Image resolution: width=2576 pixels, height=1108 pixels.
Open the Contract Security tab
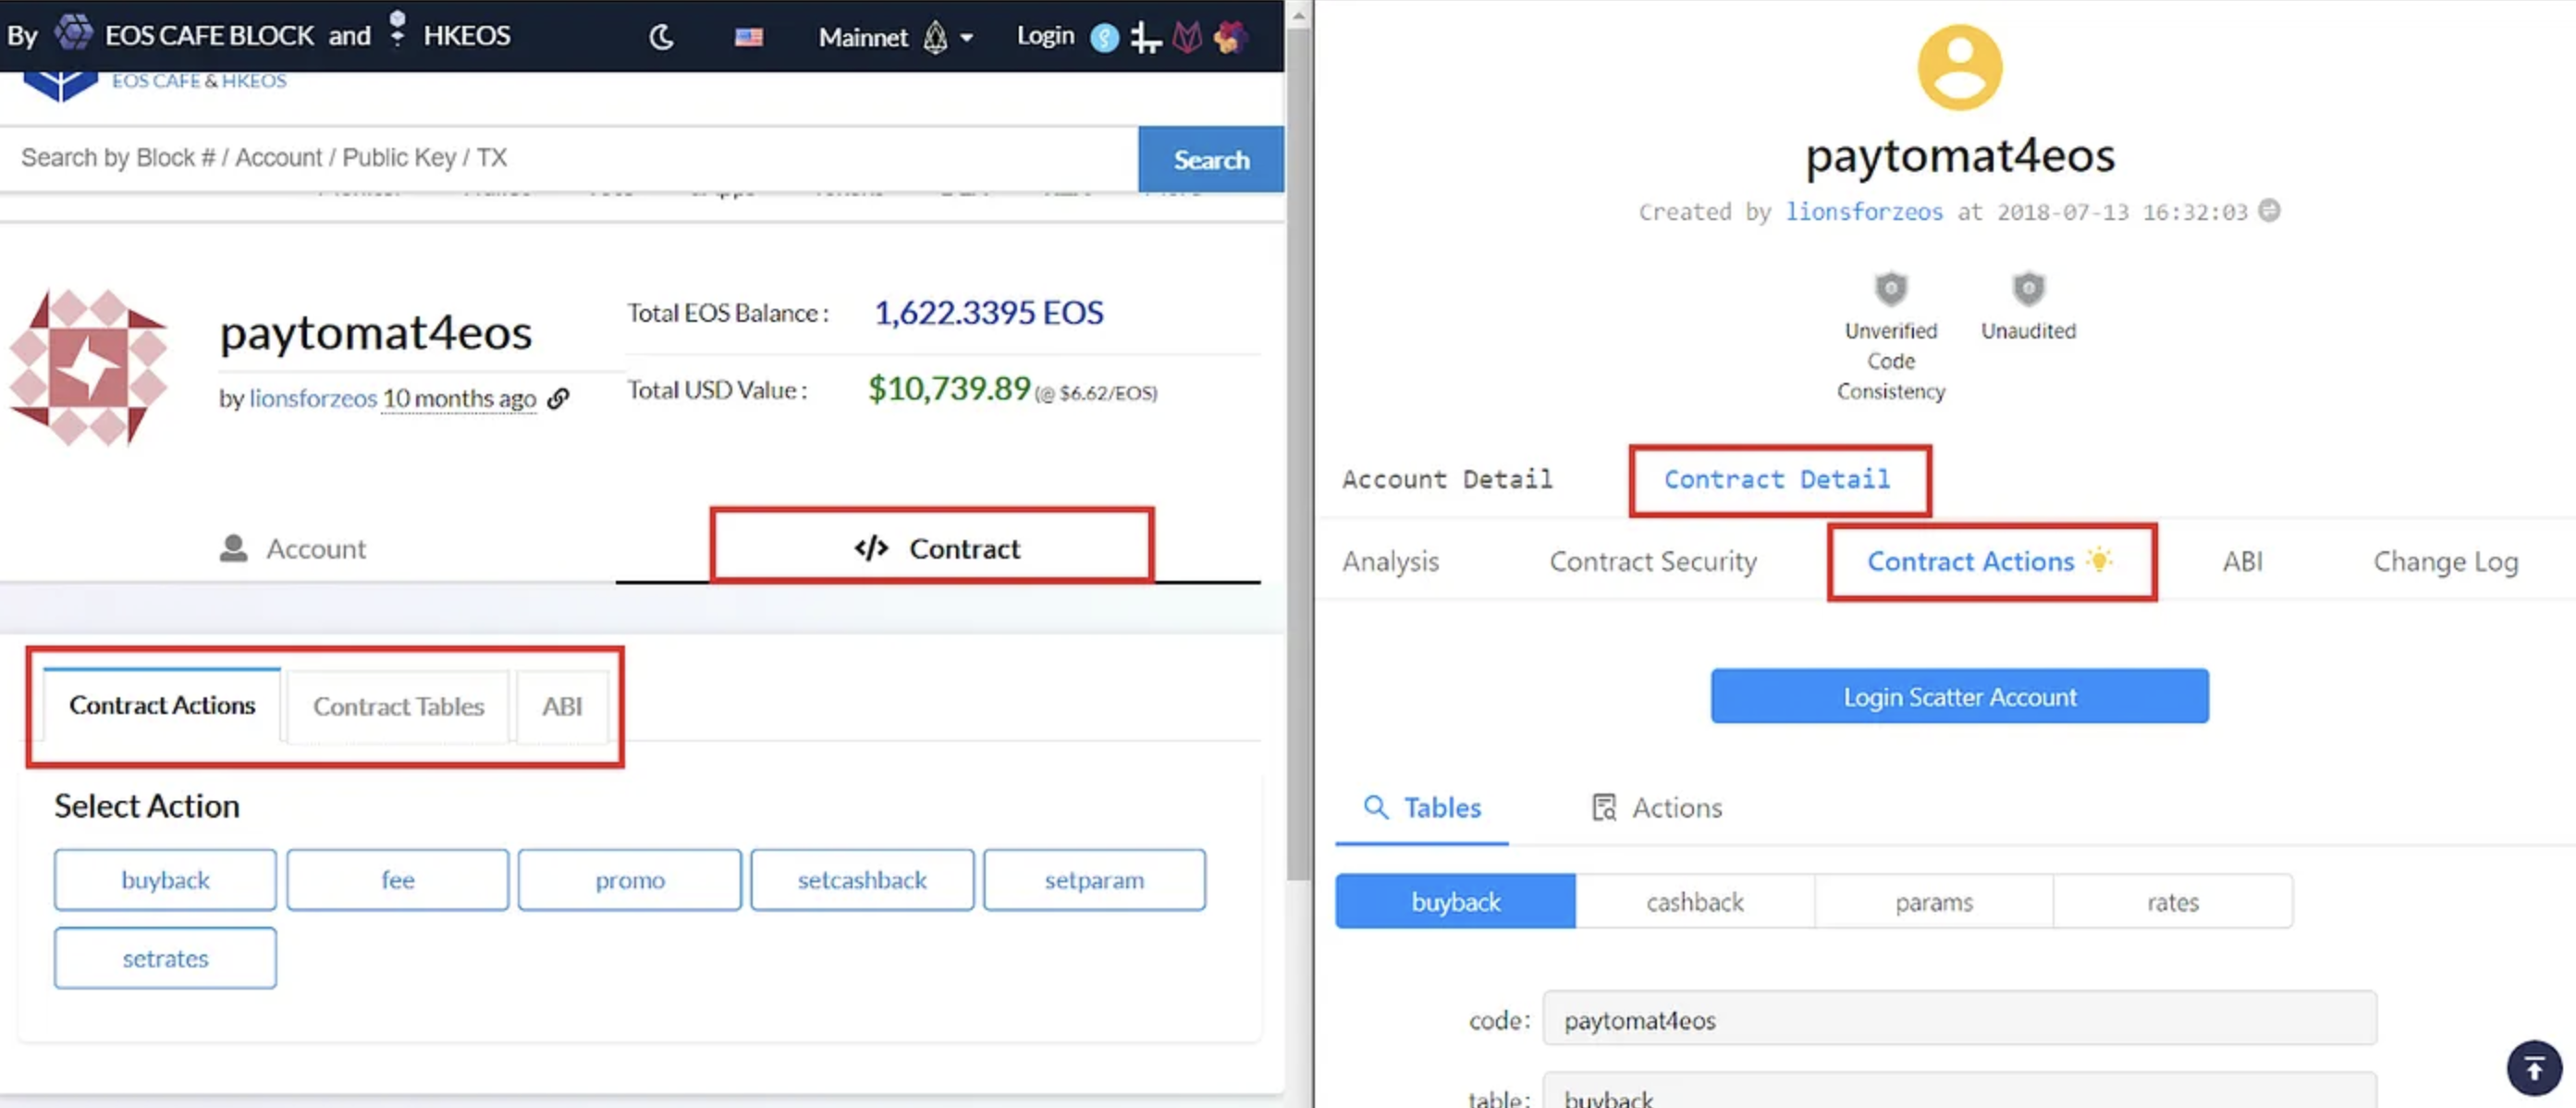[1653, 561]
